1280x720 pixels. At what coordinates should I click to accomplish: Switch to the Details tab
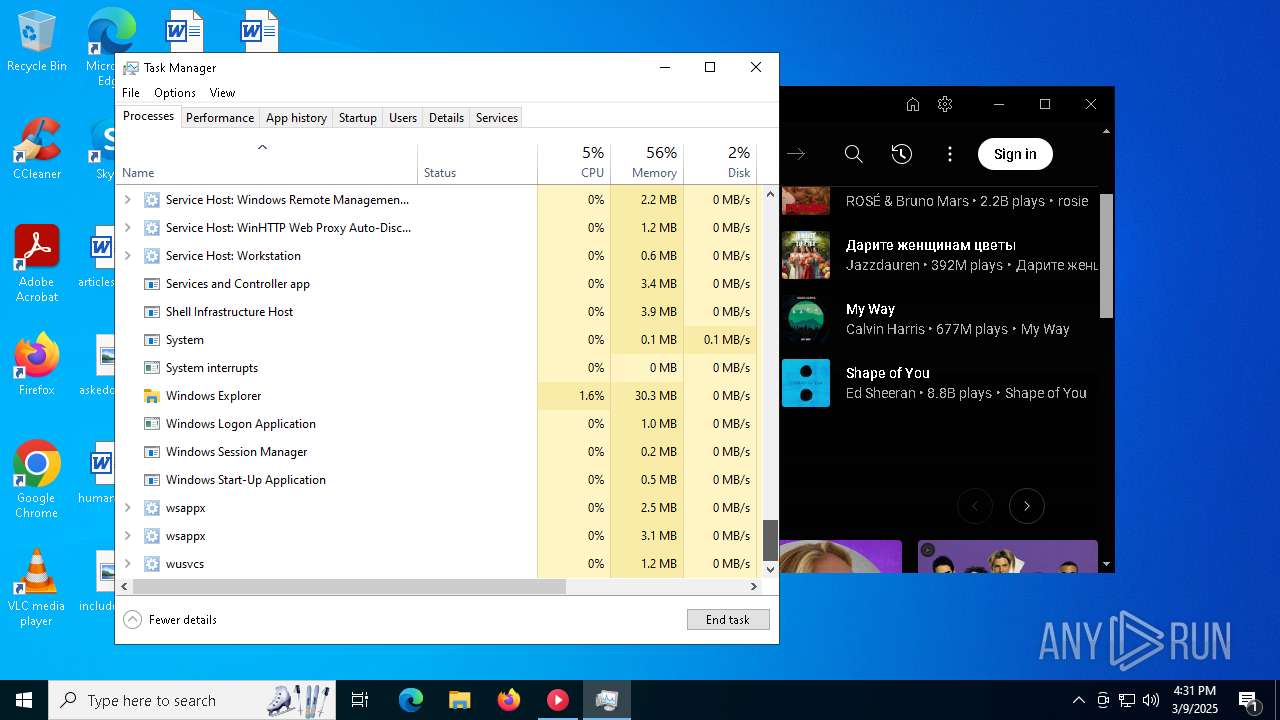click(x=446, y=118)
